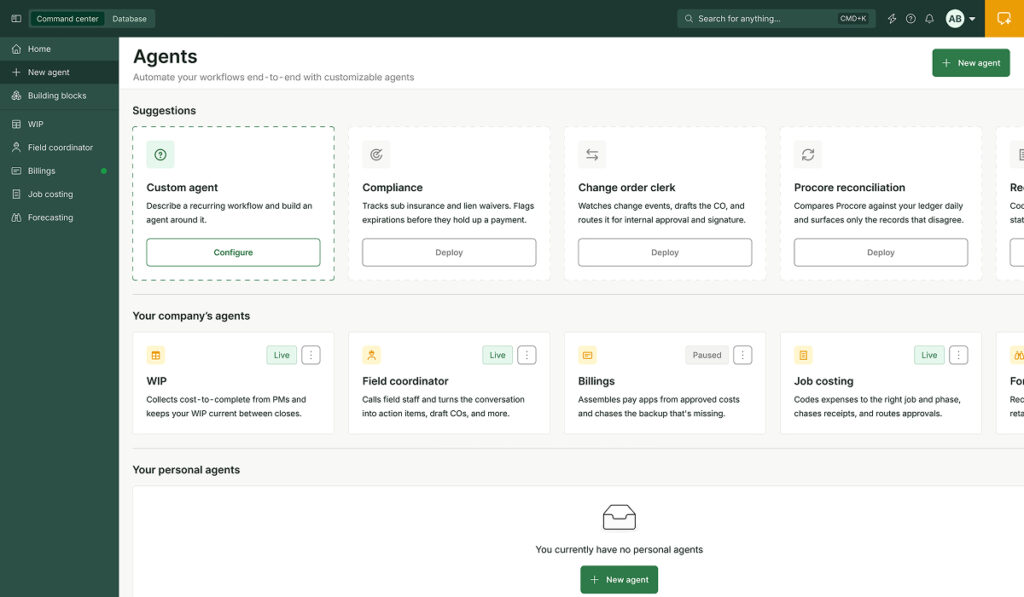Screen dimensions: 1024x597
Task: Select Building blocks in the sidebar
Action: click(x=59, y=95)
